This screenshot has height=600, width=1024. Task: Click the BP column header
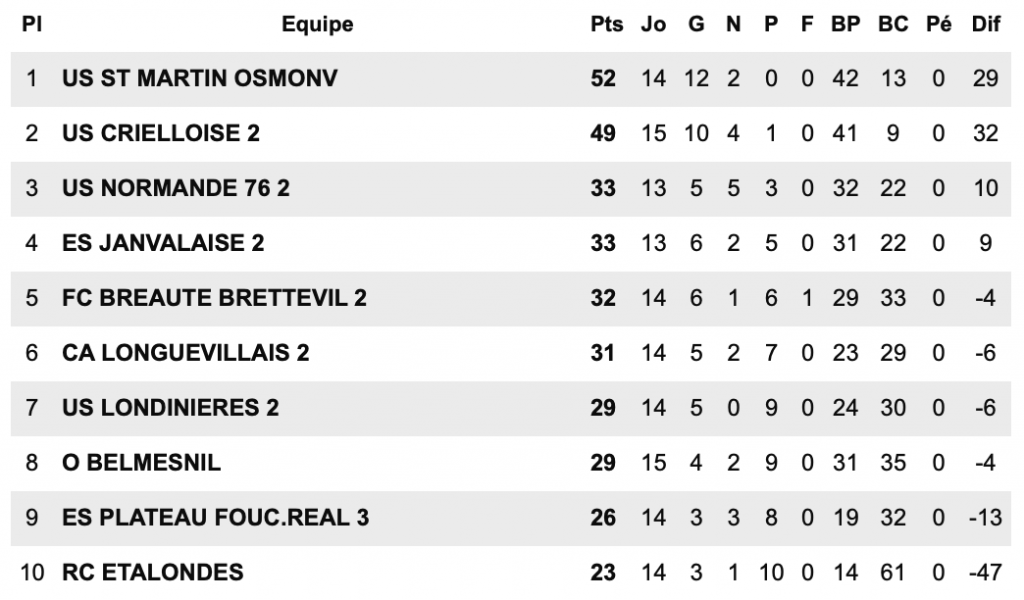point(845,25)
